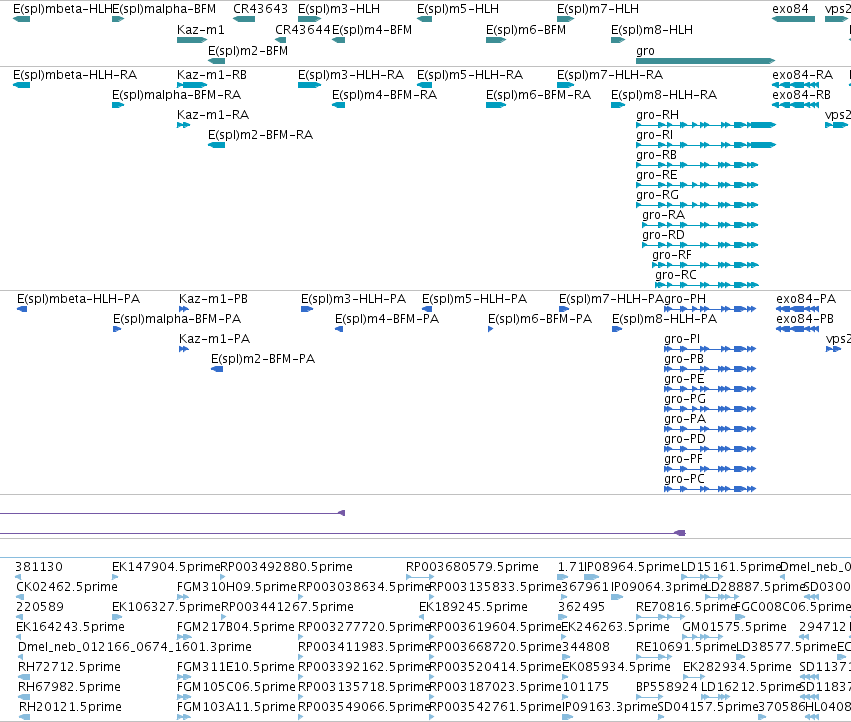Click the E(spl)m7-HLH gene arrow

pos(565,20)
